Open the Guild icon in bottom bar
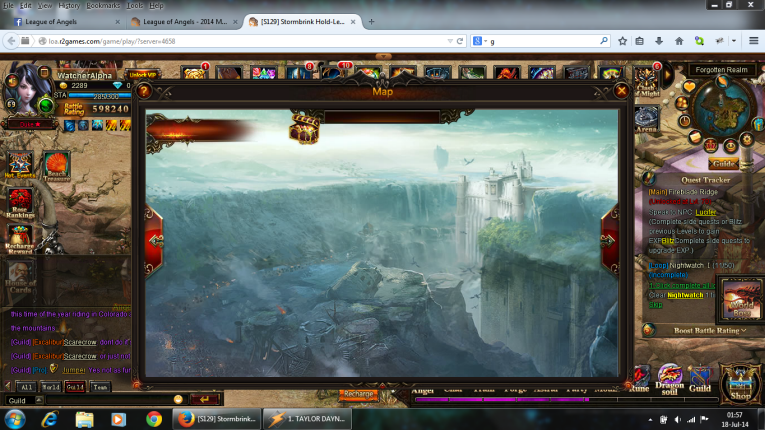 (x=700, y=381)
